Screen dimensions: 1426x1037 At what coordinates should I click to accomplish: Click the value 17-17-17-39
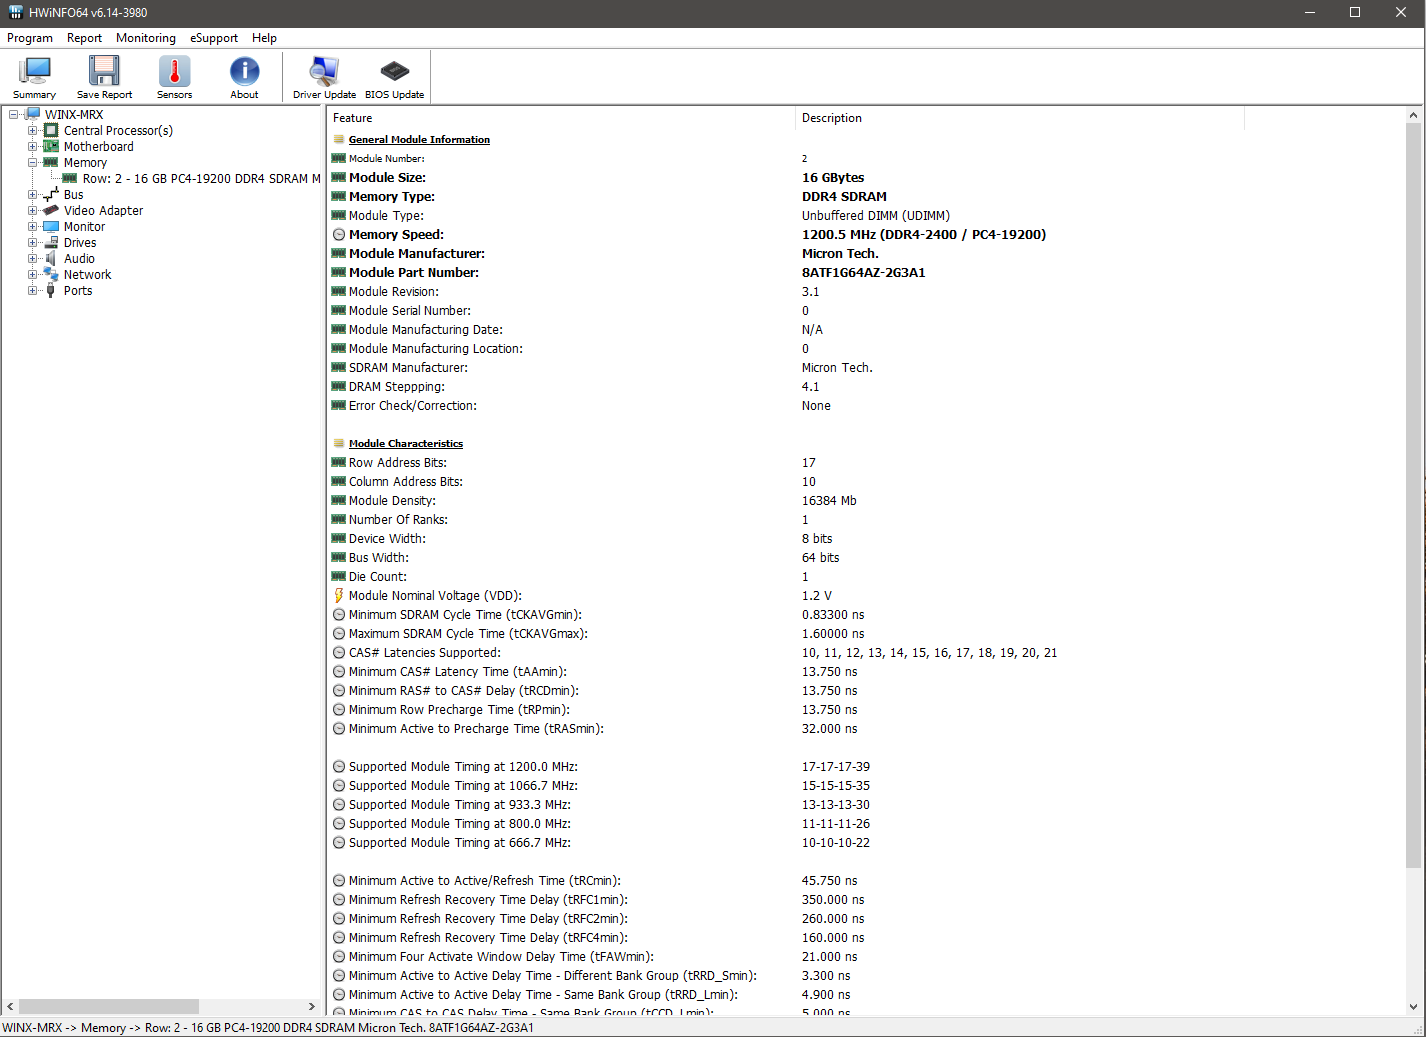click(x=836, y=767)
